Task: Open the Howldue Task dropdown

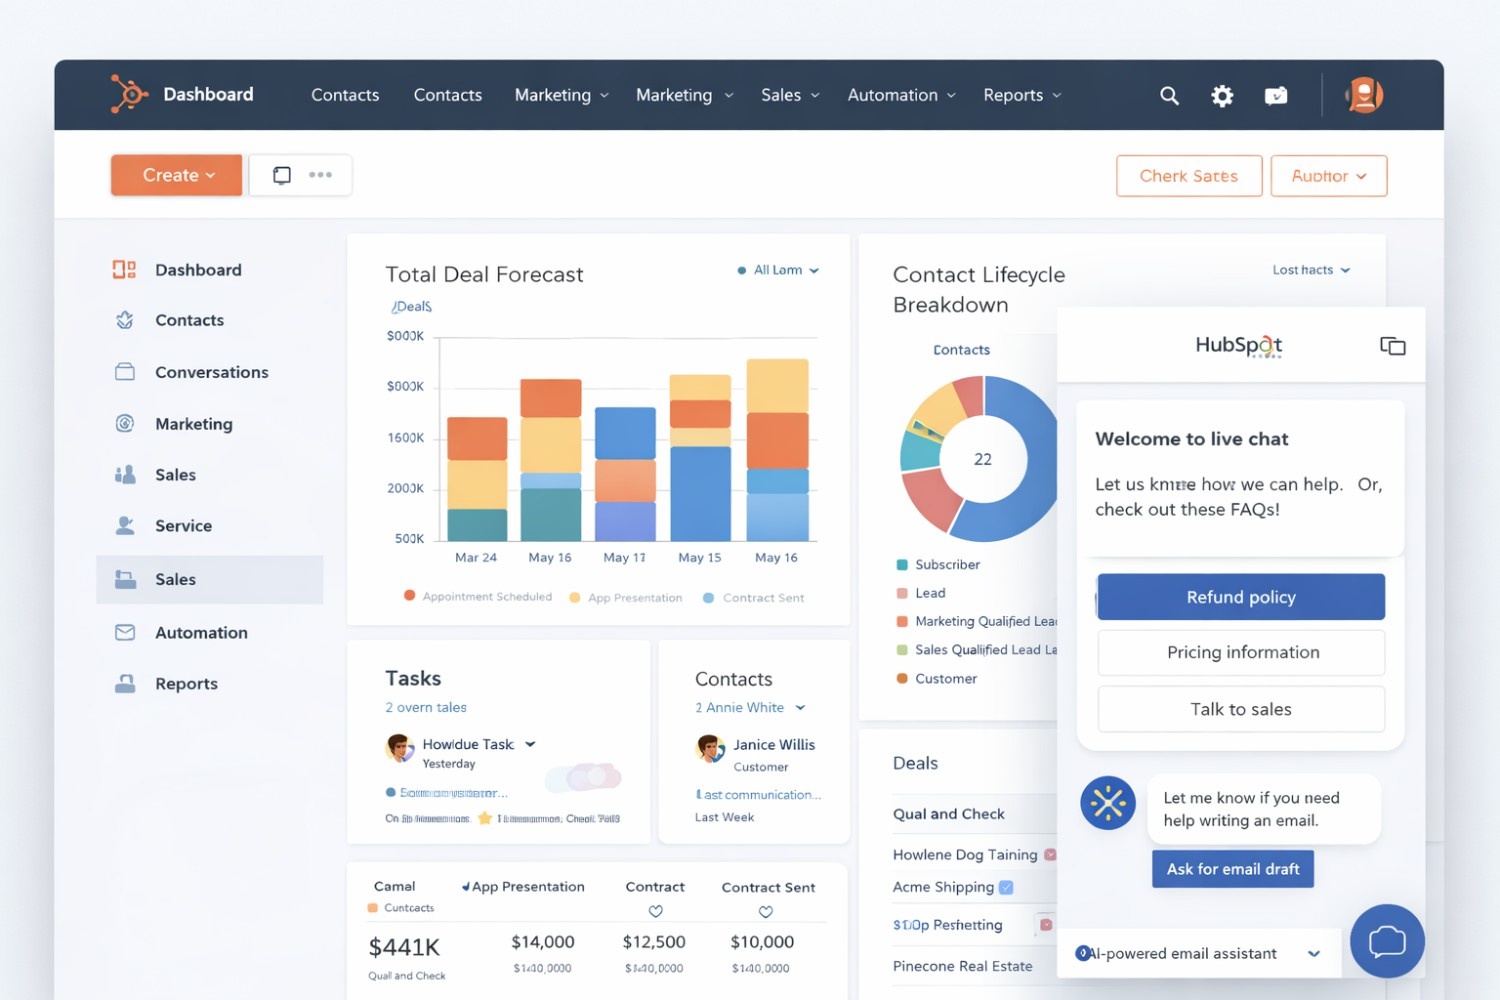Action: 530,744
